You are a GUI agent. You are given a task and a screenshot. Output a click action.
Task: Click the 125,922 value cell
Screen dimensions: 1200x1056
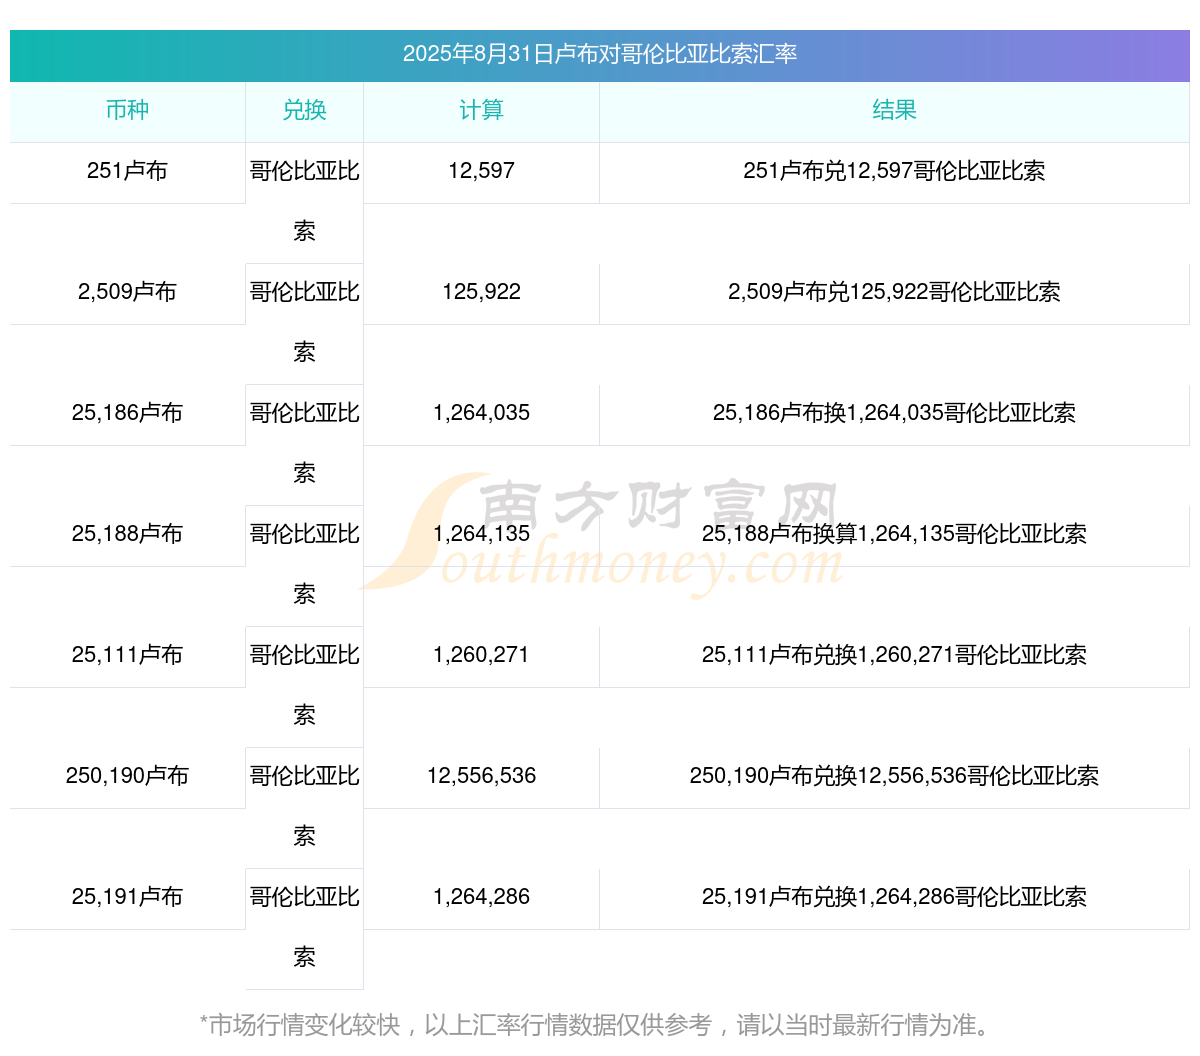point(481,293)
